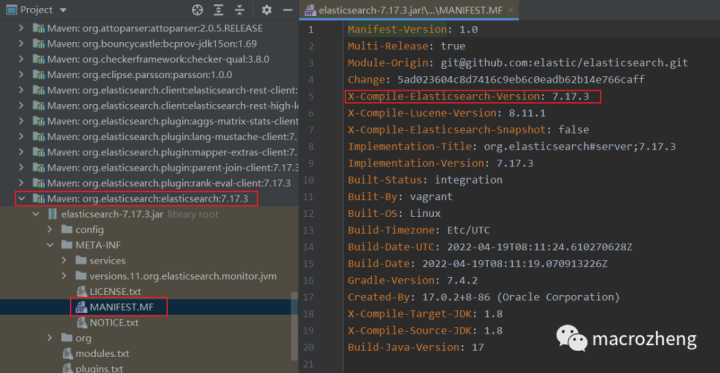
Task: Click Manifest-Version key on line 1
Action: tap(397, 30)
